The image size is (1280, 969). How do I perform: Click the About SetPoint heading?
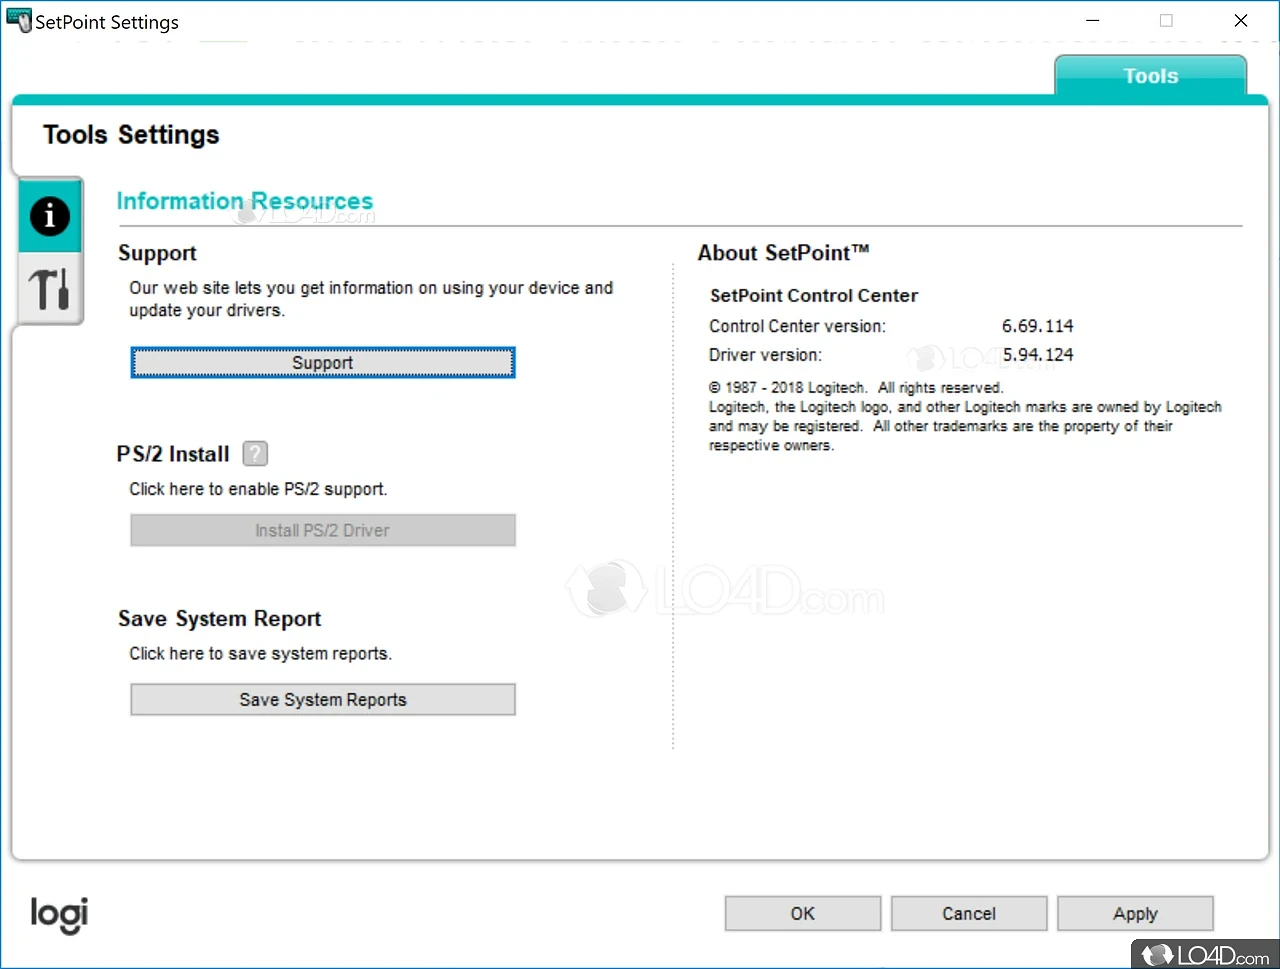[783, 253]
